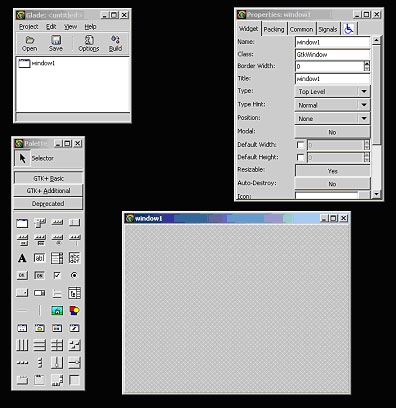Pick the Horizontal Box widget (three columns icon)

tap(22, 345)
